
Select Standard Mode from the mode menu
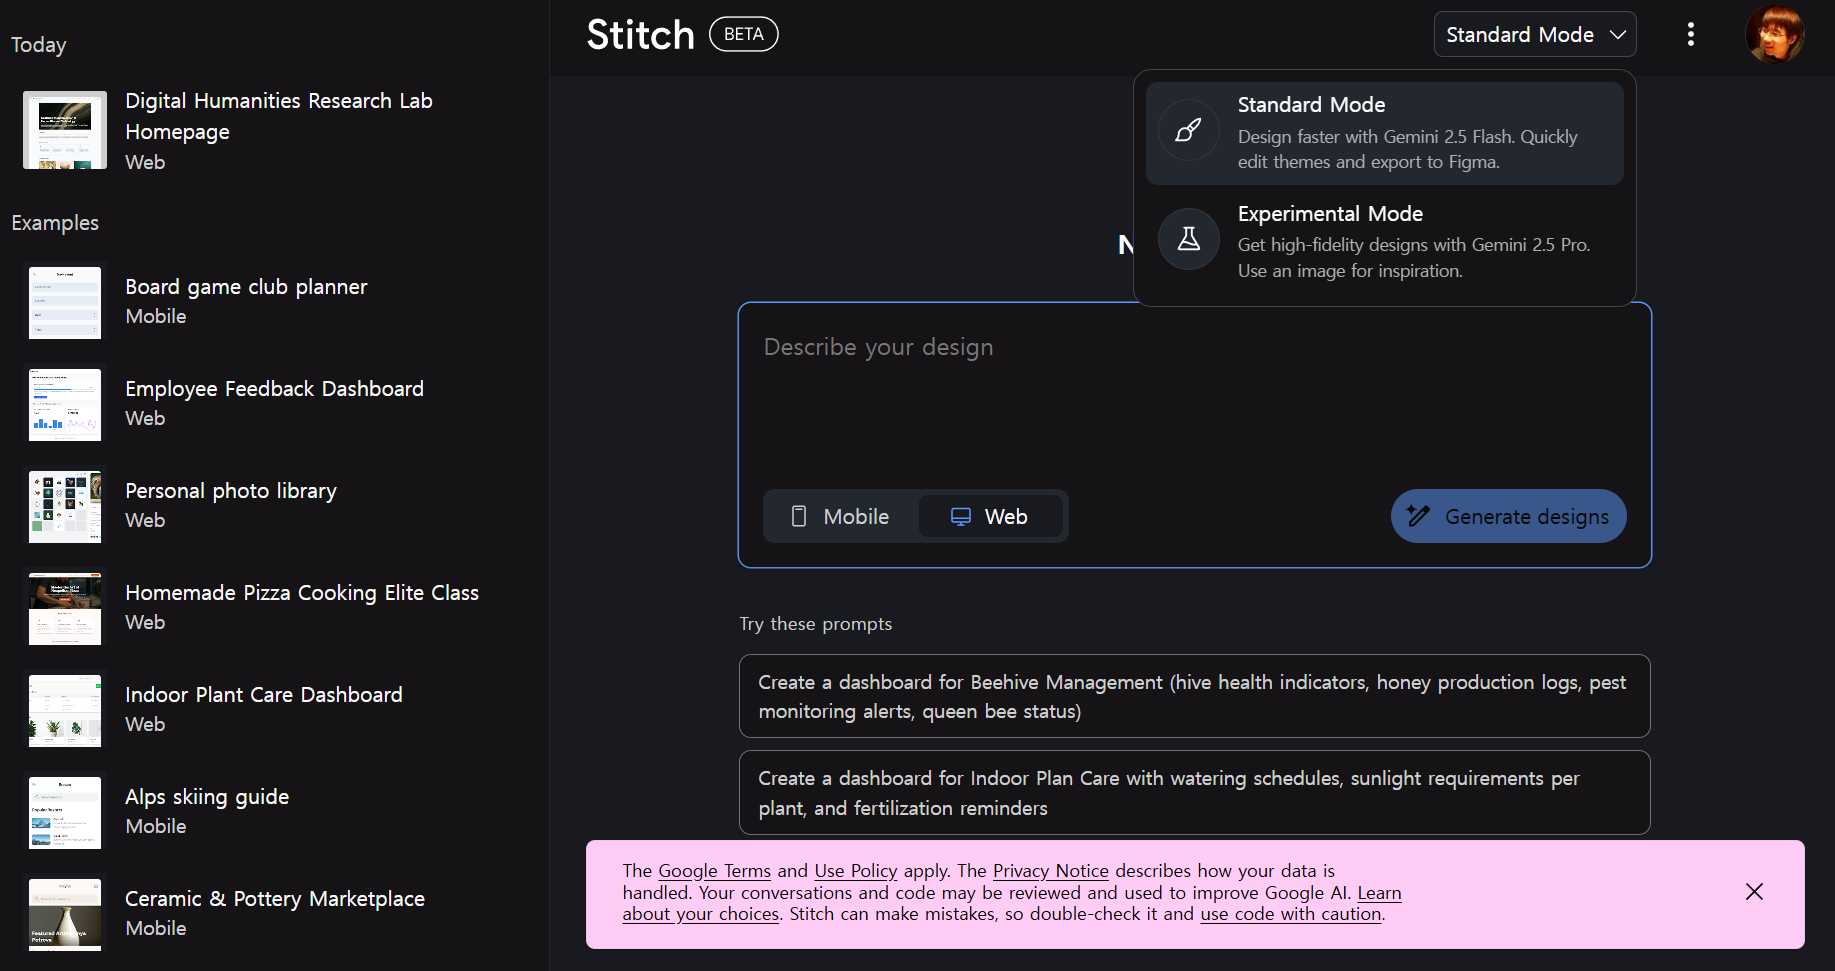(x=1384, y=131)
